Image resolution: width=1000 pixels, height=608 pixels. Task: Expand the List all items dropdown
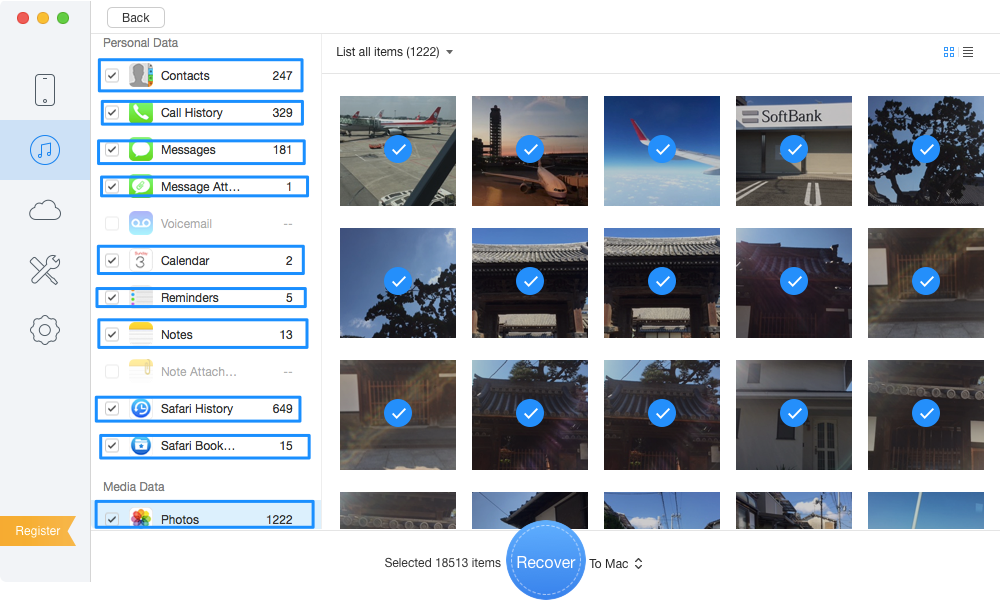point(395,52)
